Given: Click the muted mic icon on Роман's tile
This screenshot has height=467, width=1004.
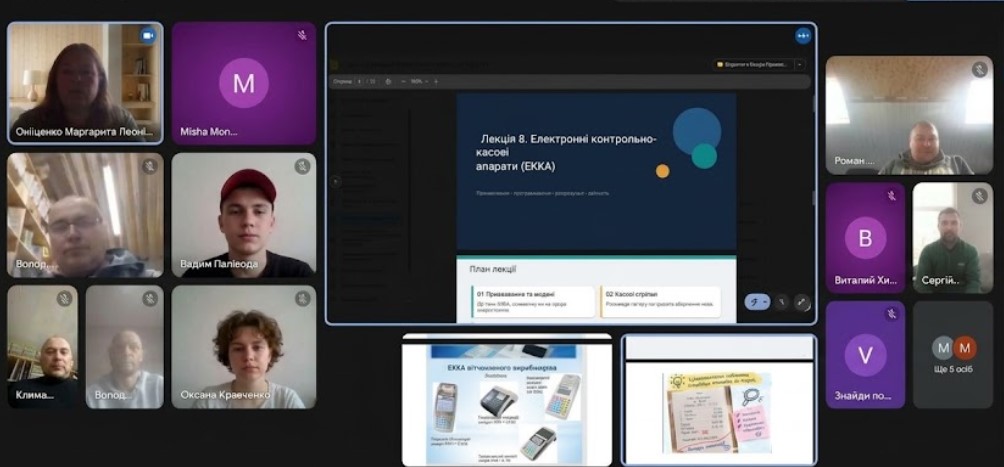Looking at the screenshot, I should tap(979, 69).
